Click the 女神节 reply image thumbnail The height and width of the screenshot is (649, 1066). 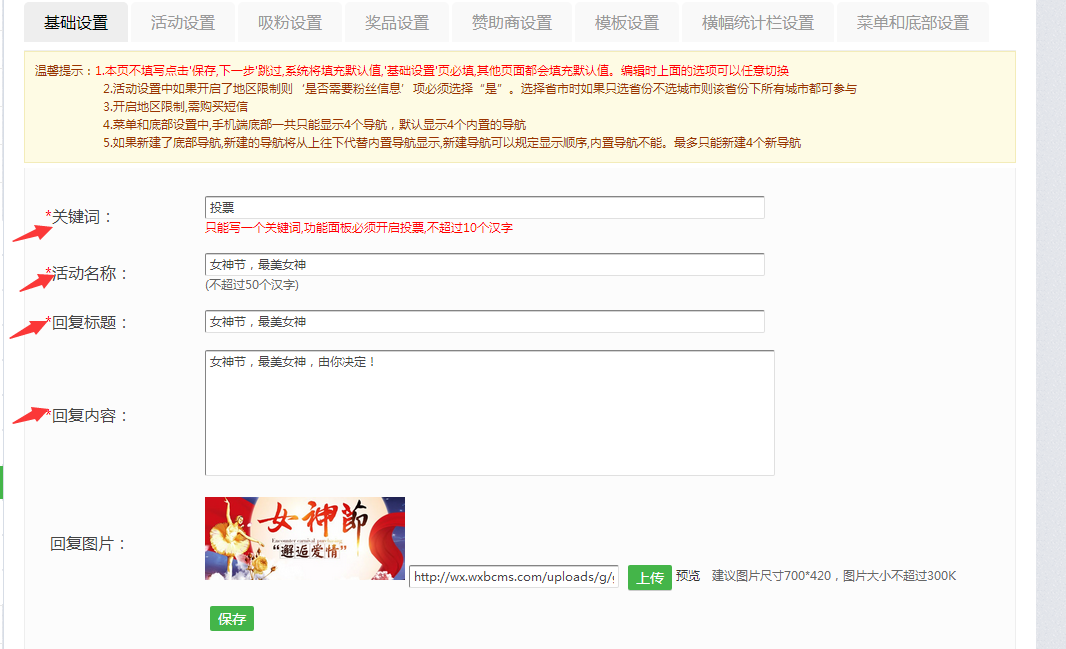[305, 538]
